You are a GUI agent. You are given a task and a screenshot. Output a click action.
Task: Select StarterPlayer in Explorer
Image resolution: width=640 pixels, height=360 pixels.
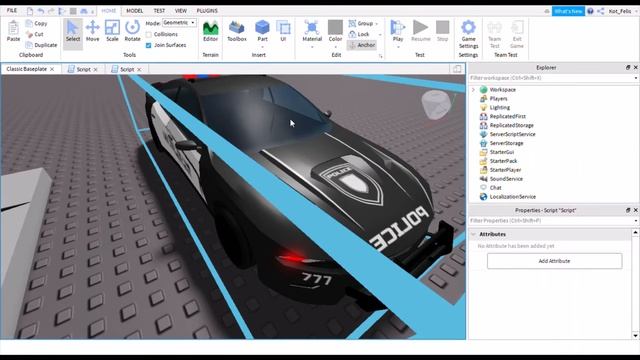(505, 170)
